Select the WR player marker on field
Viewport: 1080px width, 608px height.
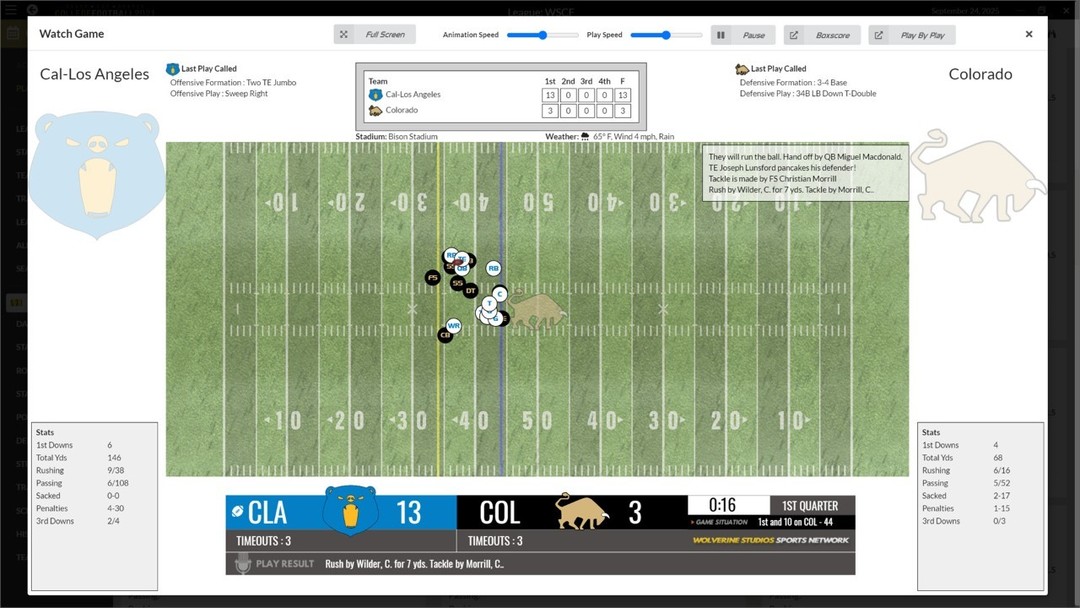tap(453, 325)
